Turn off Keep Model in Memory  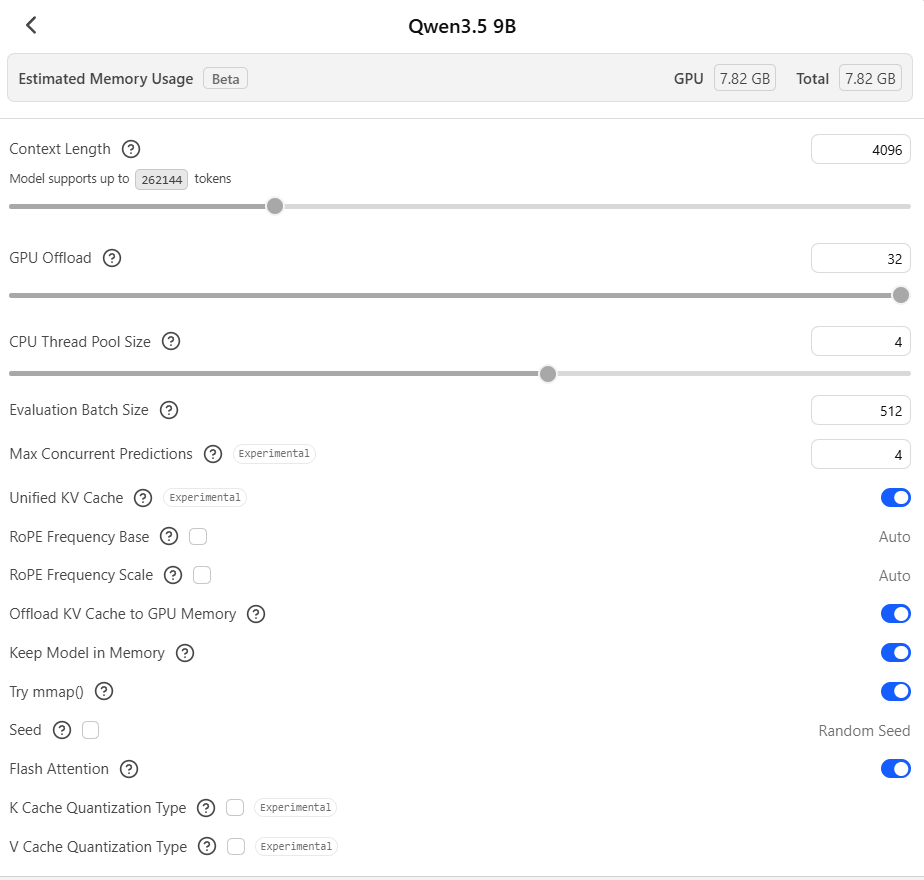point(895,653)
